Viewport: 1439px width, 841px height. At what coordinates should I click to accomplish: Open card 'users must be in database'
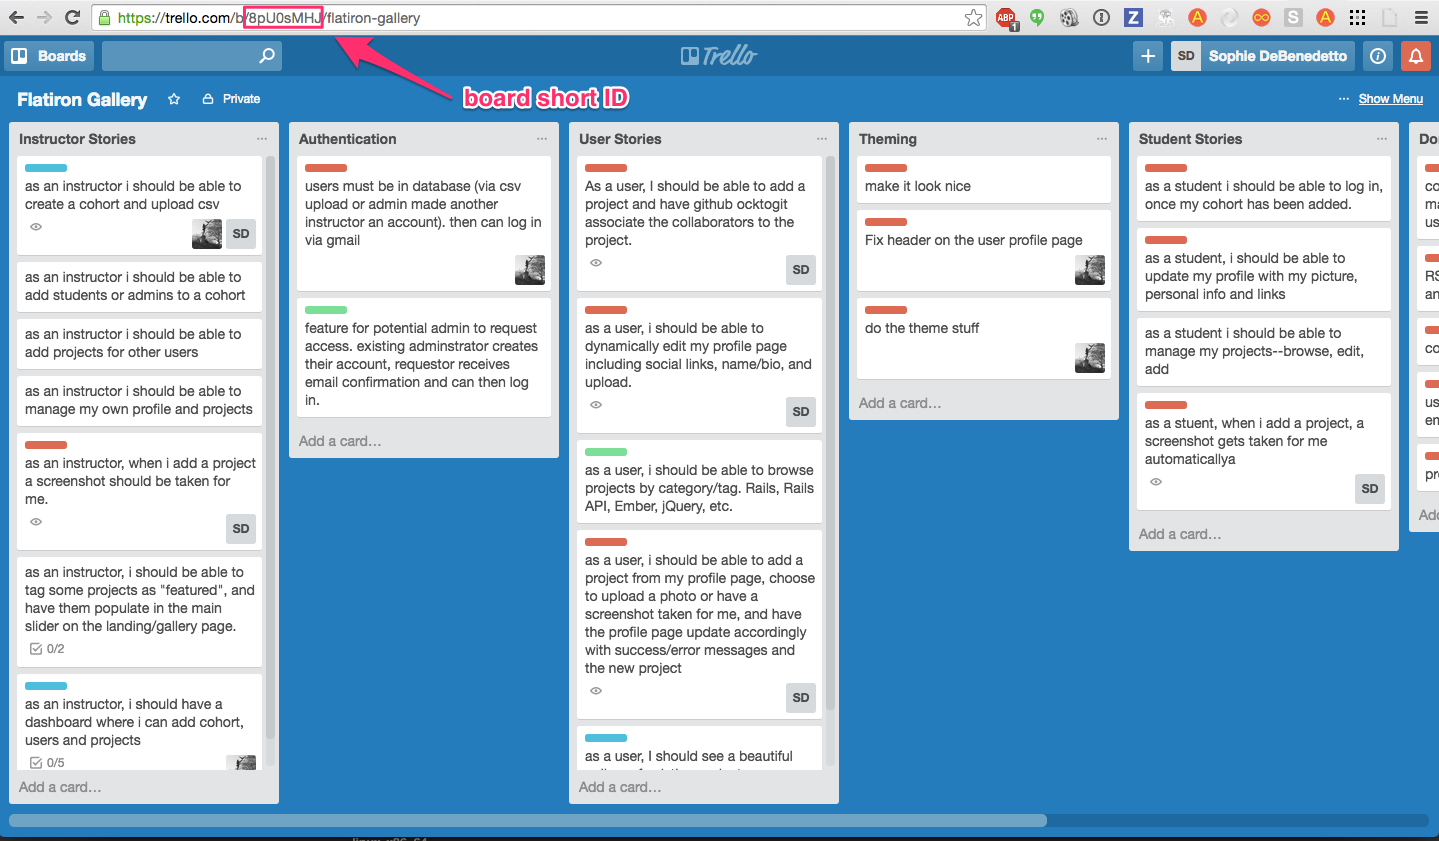424,223
